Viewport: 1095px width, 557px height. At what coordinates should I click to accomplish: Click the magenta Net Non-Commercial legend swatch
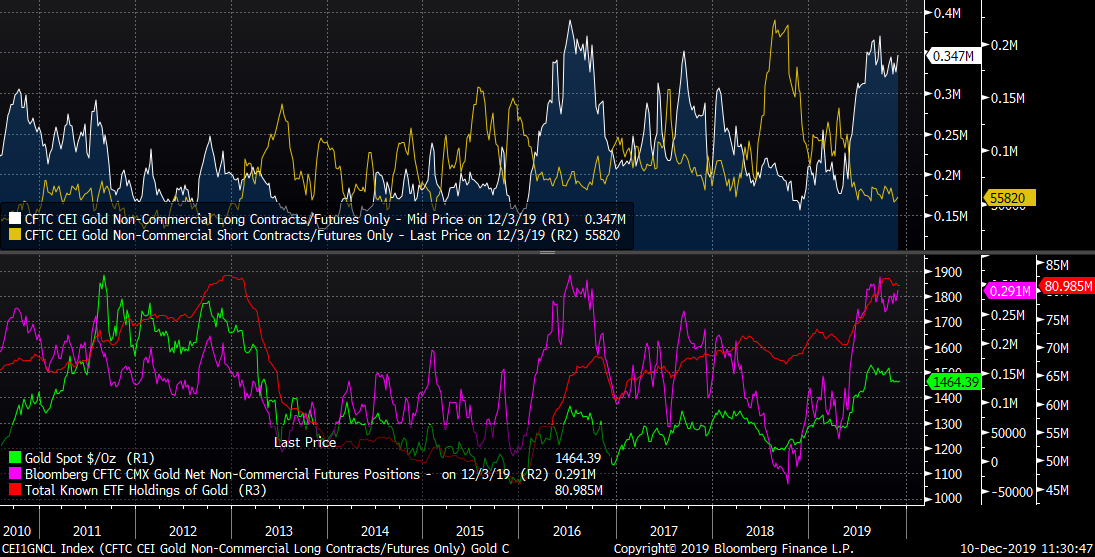pyautogui.click(x=15, y=474)
